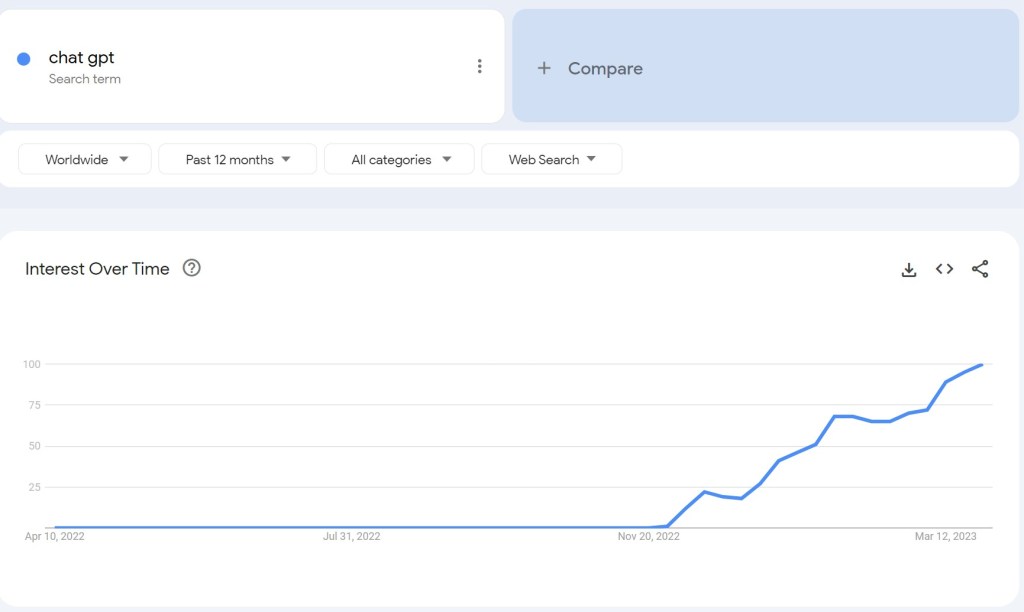Open the Web Search type dropdown

(551, 159)
